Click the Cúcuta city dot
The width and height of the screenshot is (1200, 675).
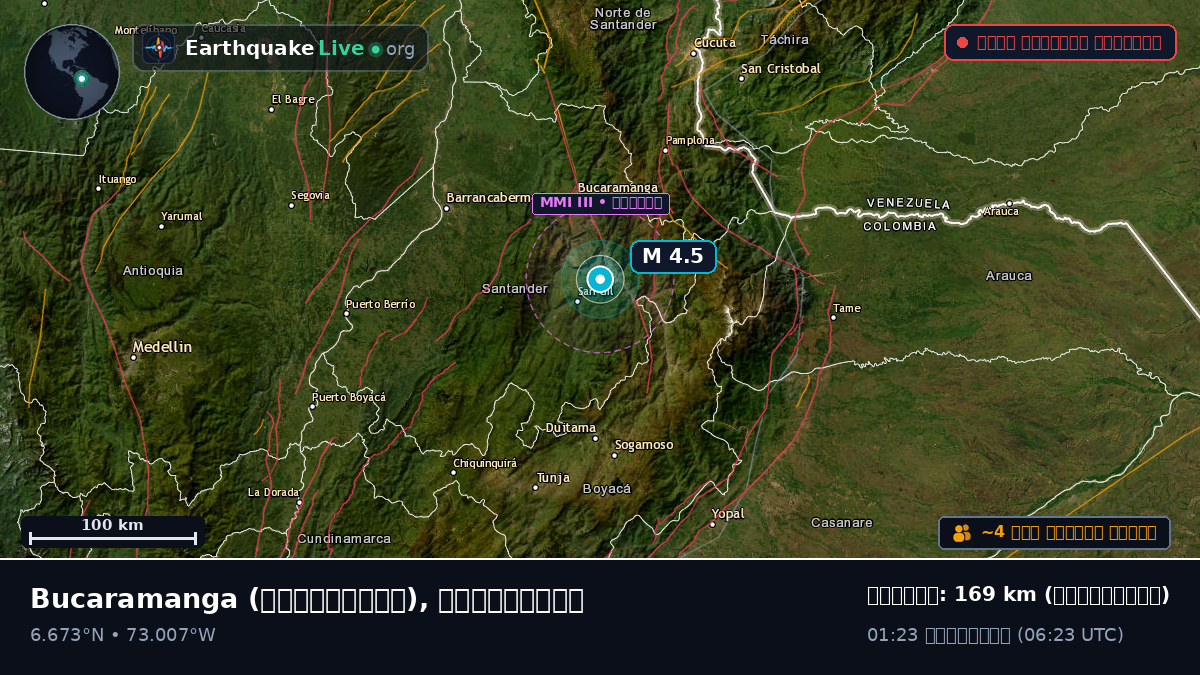[693, 53]
